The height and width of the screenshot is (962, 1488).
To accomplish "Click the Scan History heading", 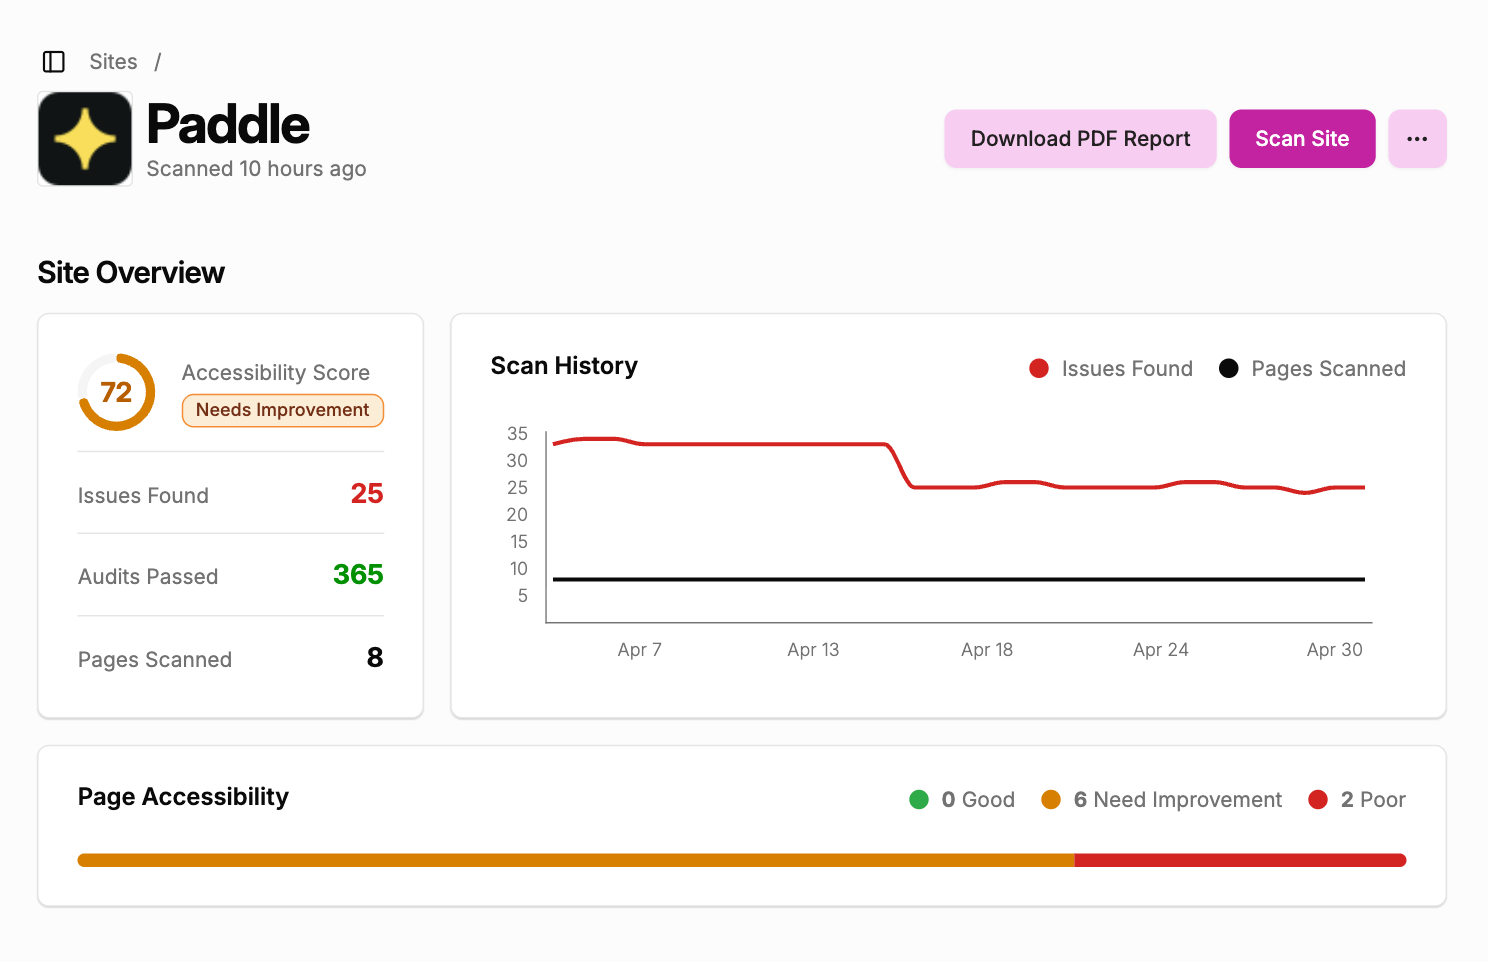I will (564, 366).
